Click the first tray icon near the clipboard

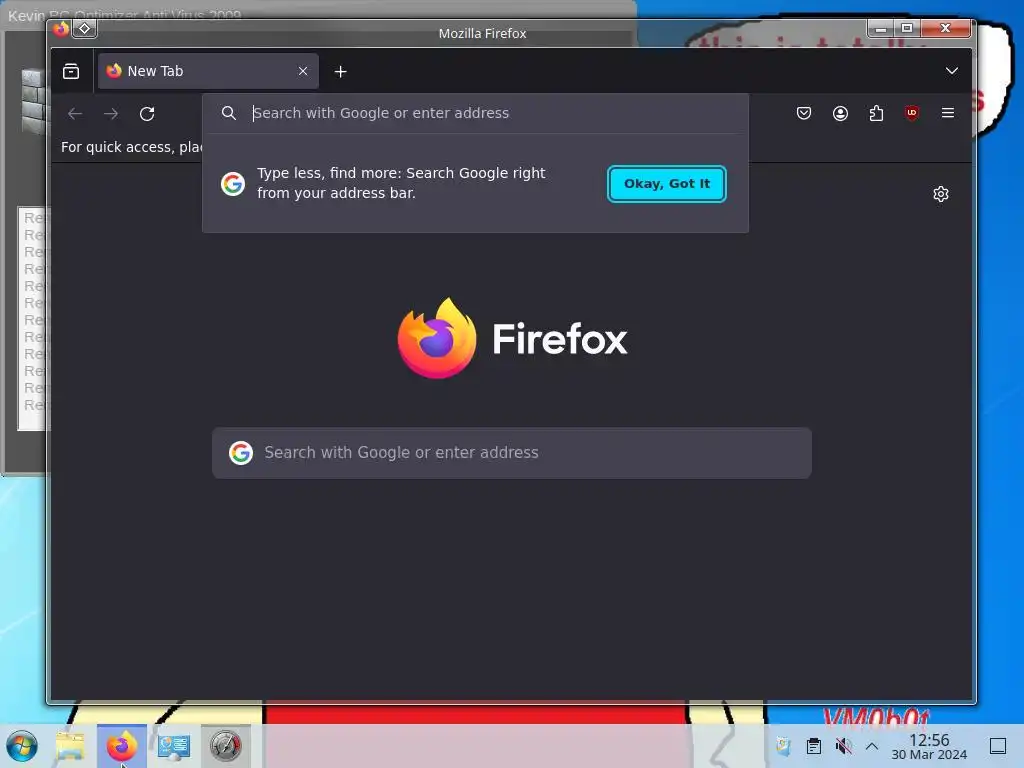point(783,746)
